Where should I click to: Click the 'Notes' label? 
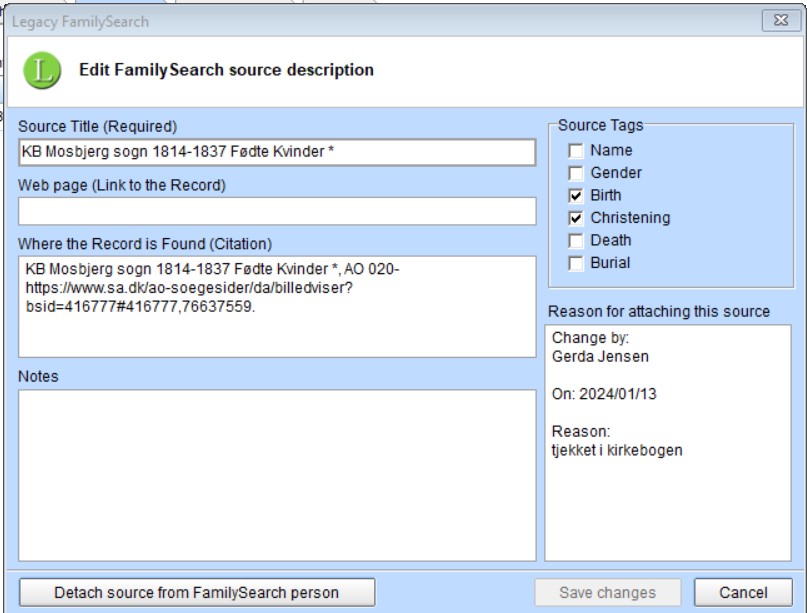pyautogui.click(x=38, y=376)
